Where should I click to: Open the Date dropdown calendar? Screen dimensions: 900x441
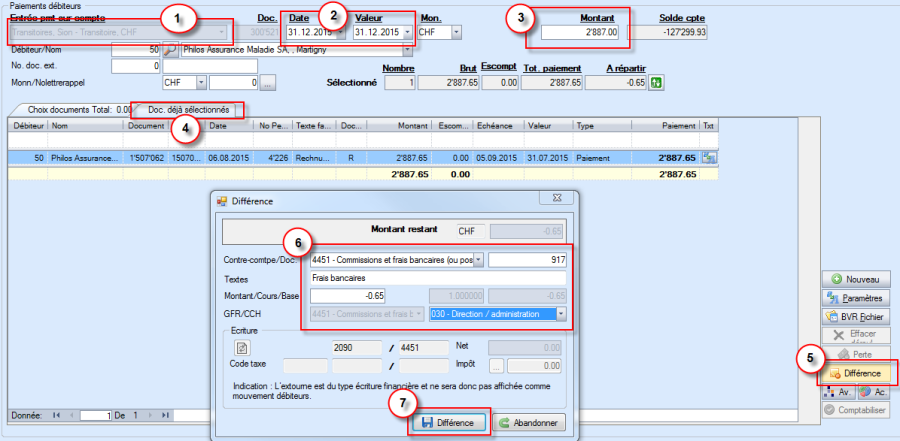[341, 33]
